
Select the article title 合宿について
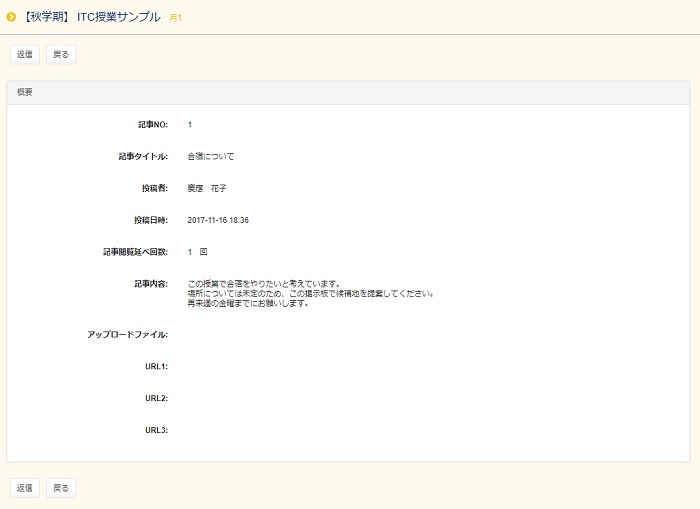click(211, 156)
